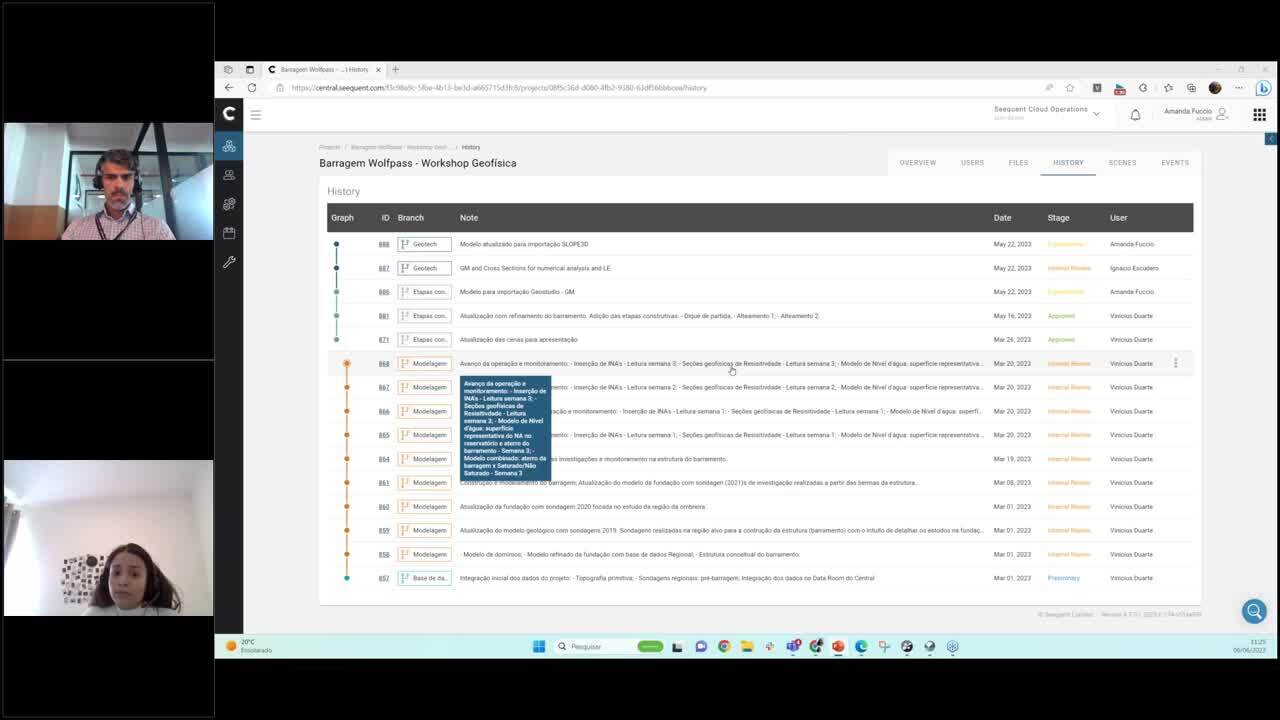Open the hamburger navigation menu
1280x720 pixels.
256,115
